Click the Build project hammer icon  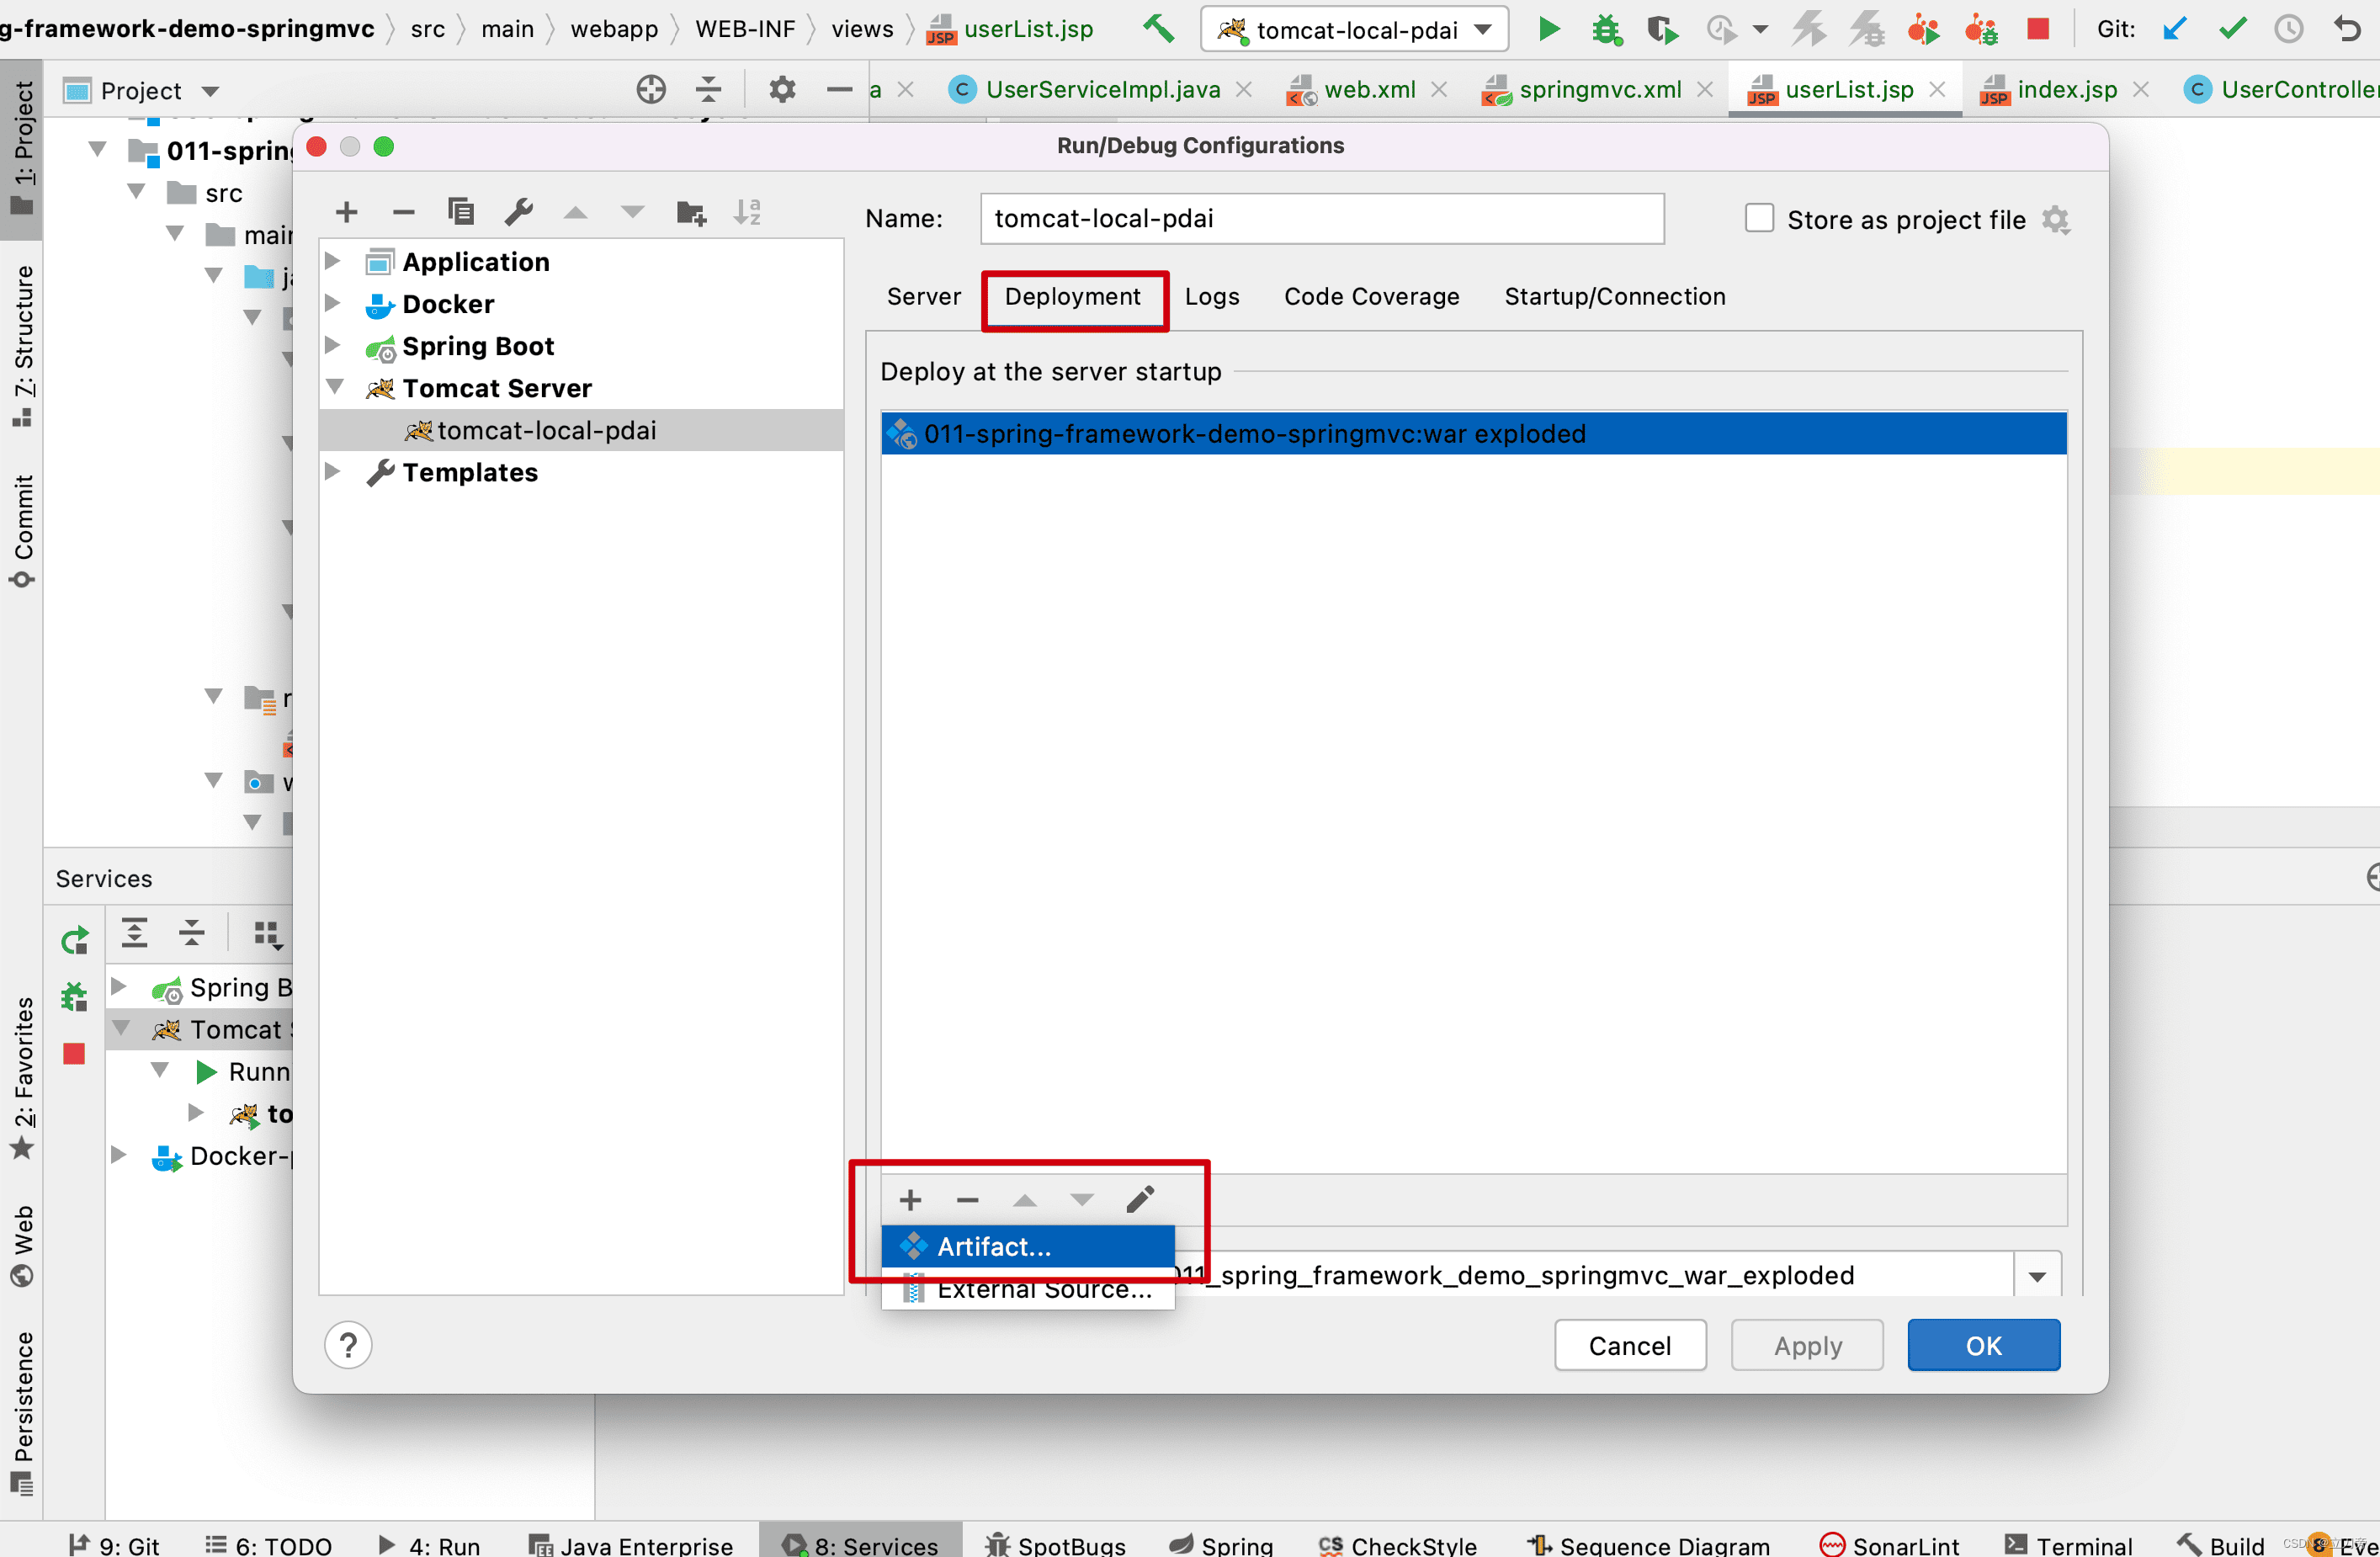coord(1158,29)
